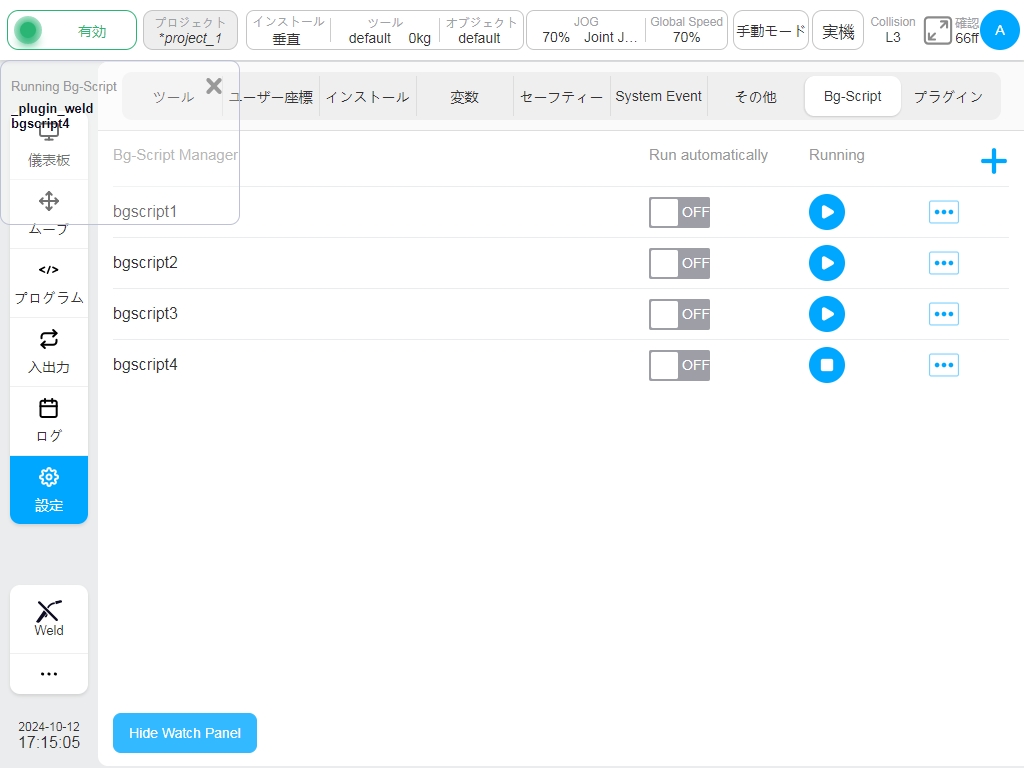This screenshot has height=768, width=1024.
Task: Toggle Run automatically for bgscript1
Action: pyautogui.click(x=679, y=212)
